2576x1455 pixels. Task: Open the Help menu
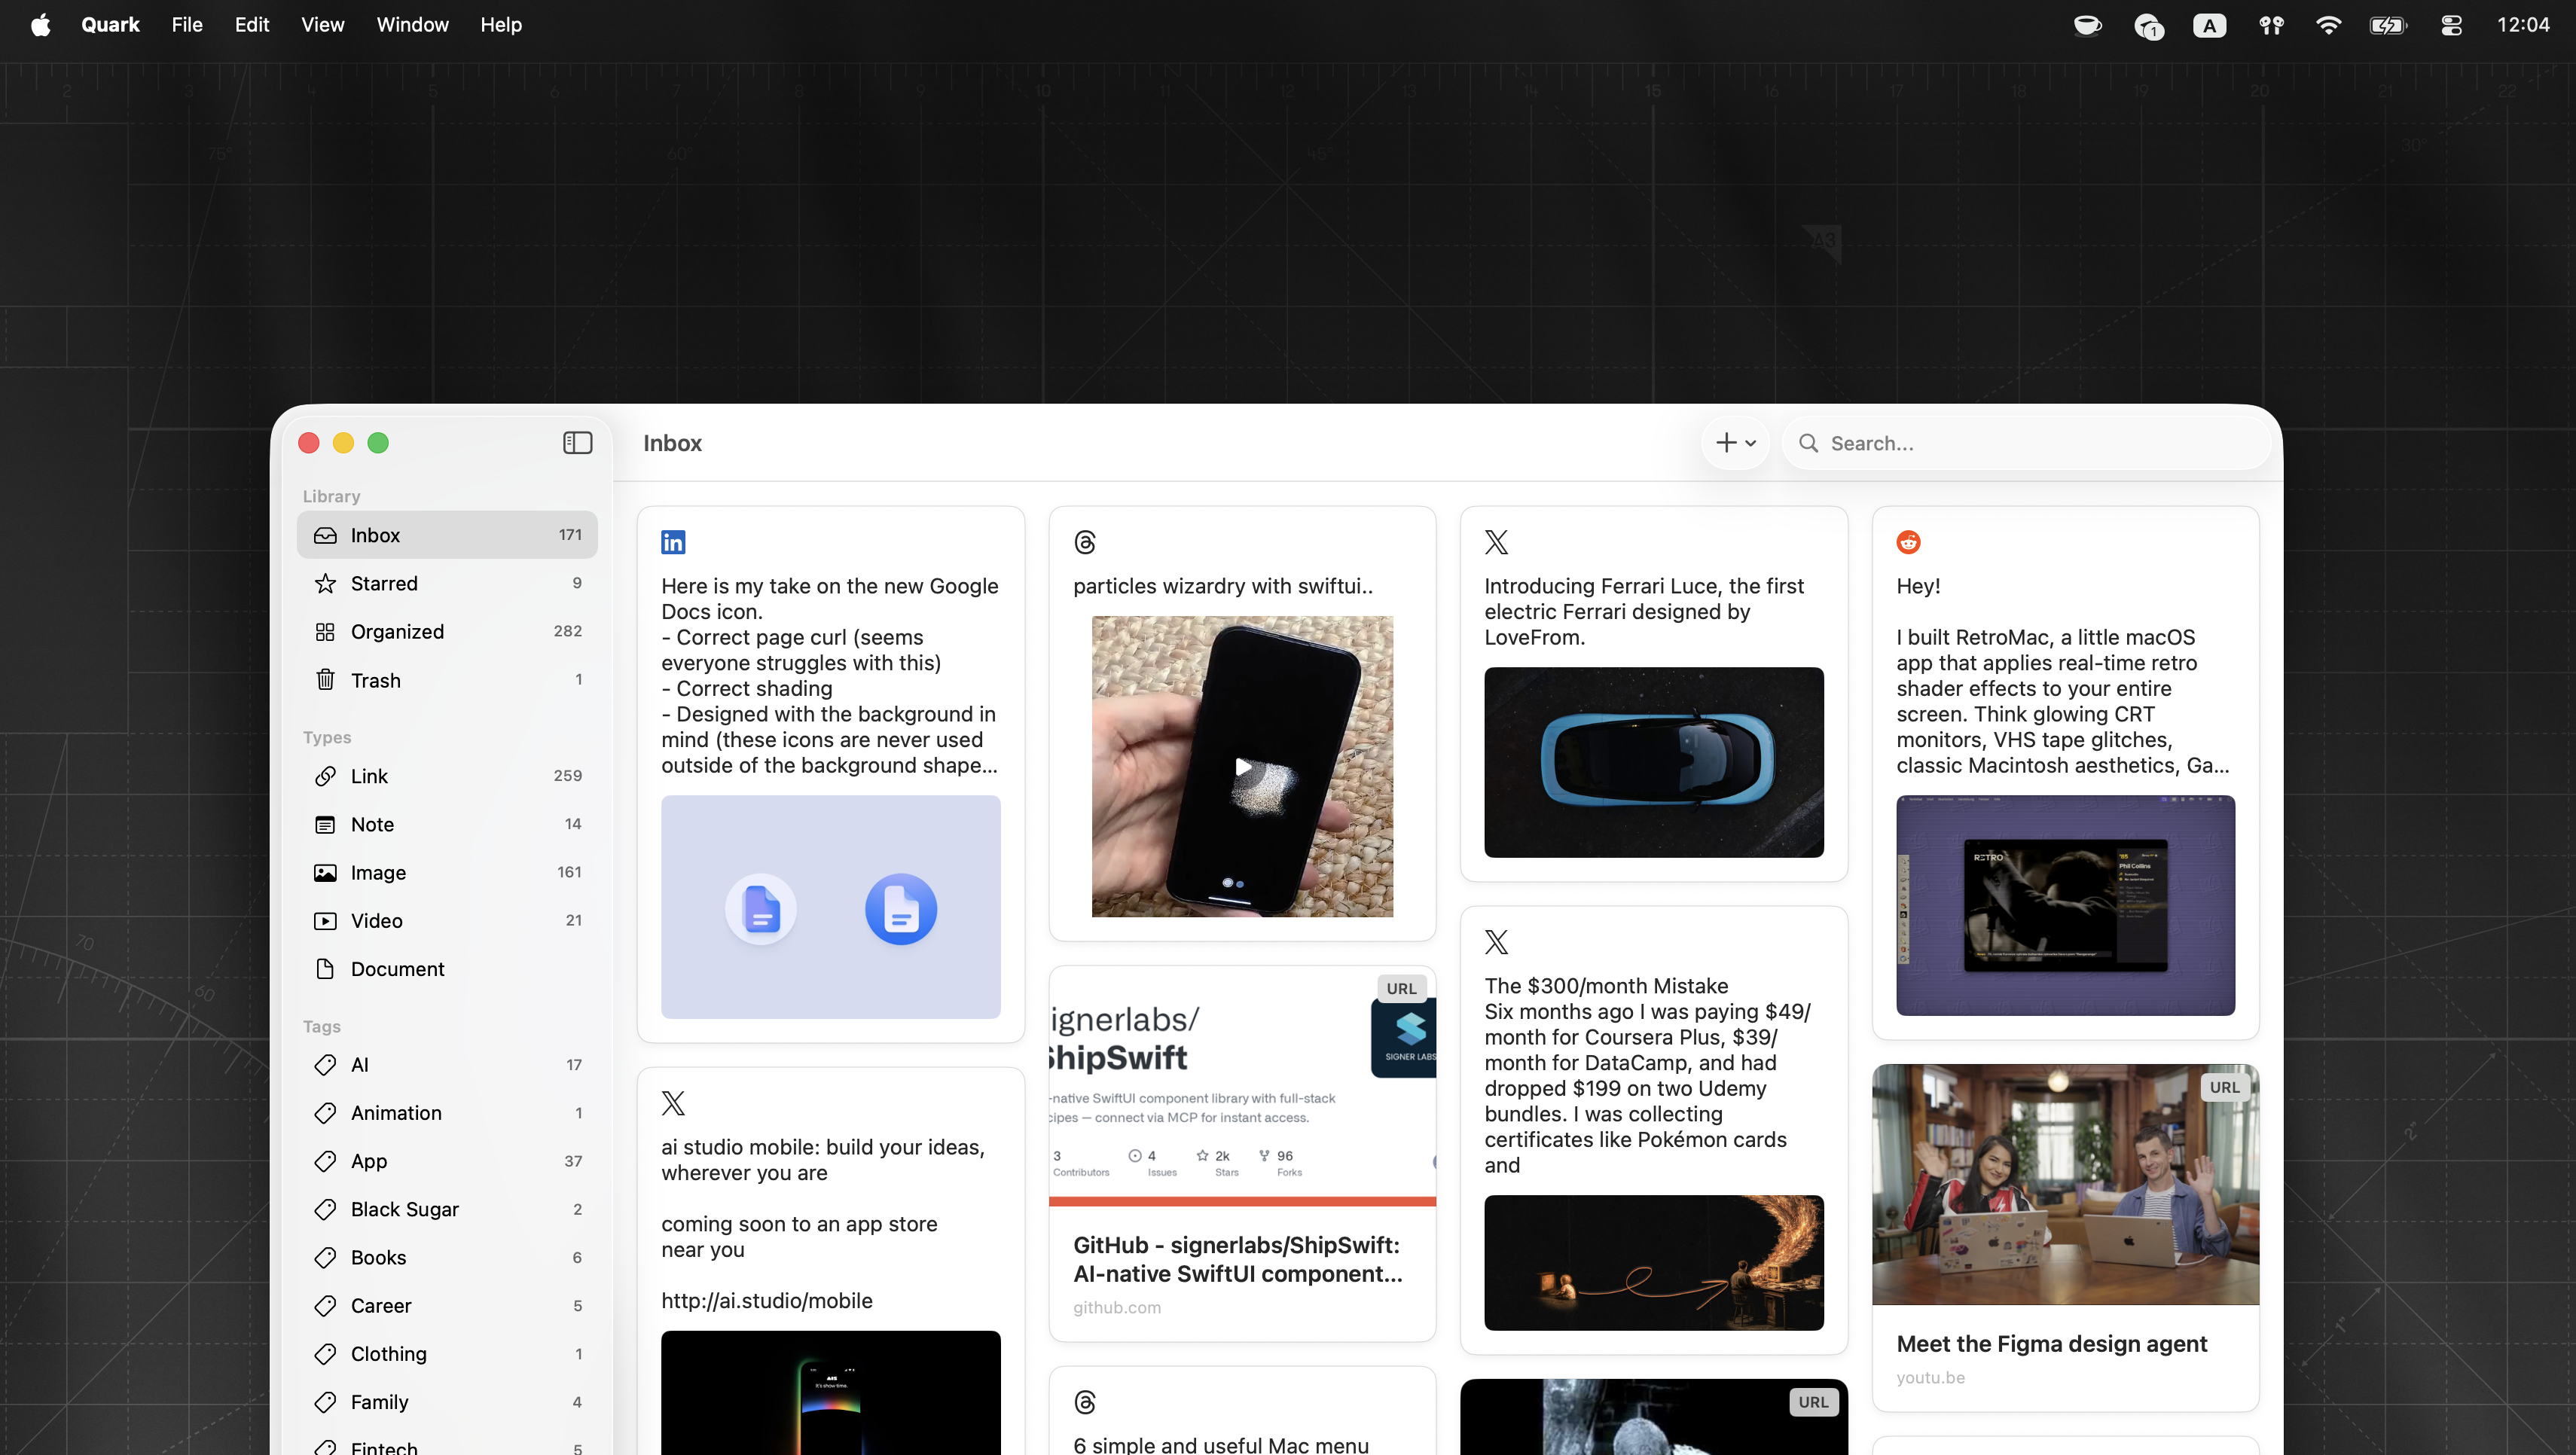click(x=501, y=25)
